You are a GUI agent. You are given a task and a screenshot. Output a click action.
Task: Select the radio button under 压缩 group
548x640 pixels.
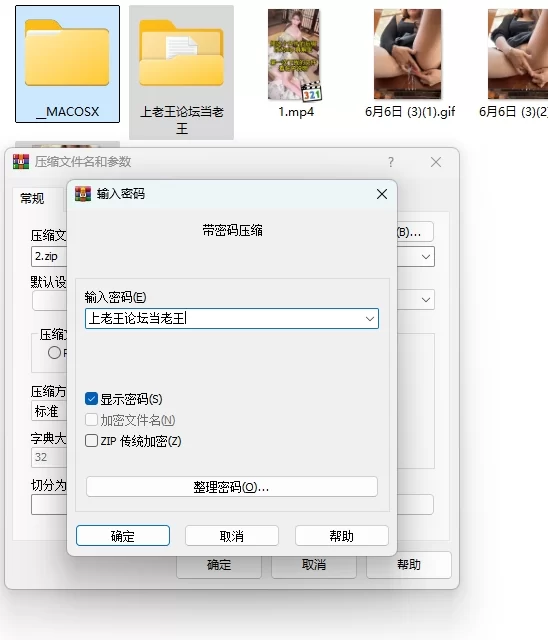point(54,353)
